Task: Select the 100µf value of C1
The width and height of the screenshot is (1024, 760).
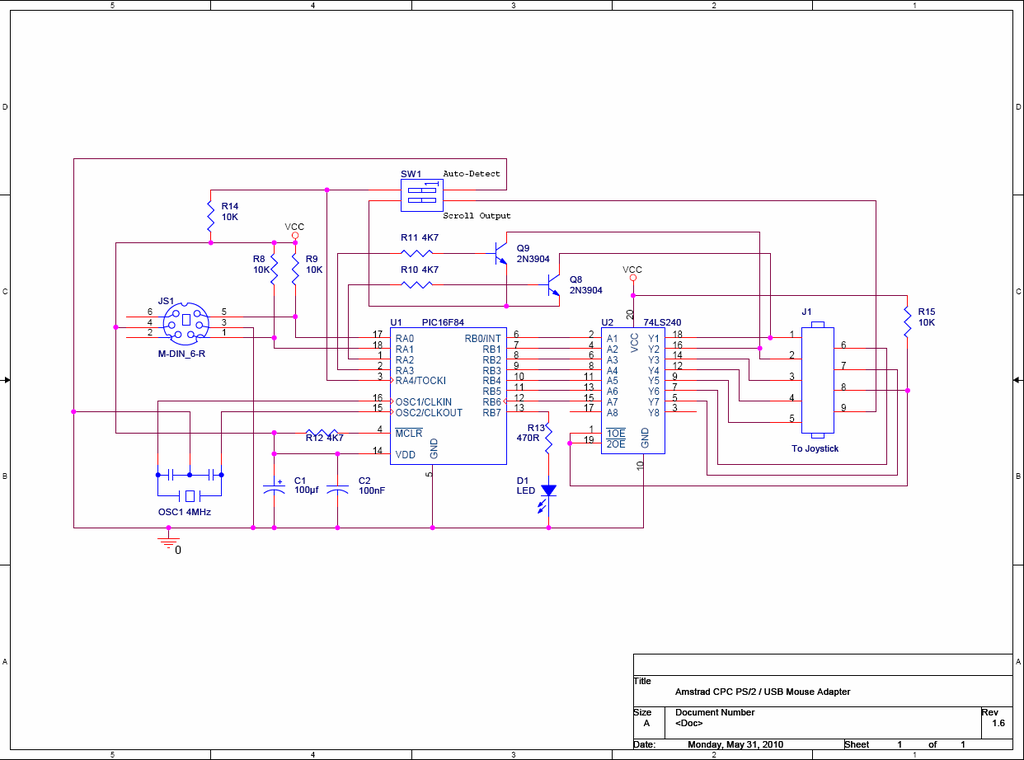Action: click(306, 490)
